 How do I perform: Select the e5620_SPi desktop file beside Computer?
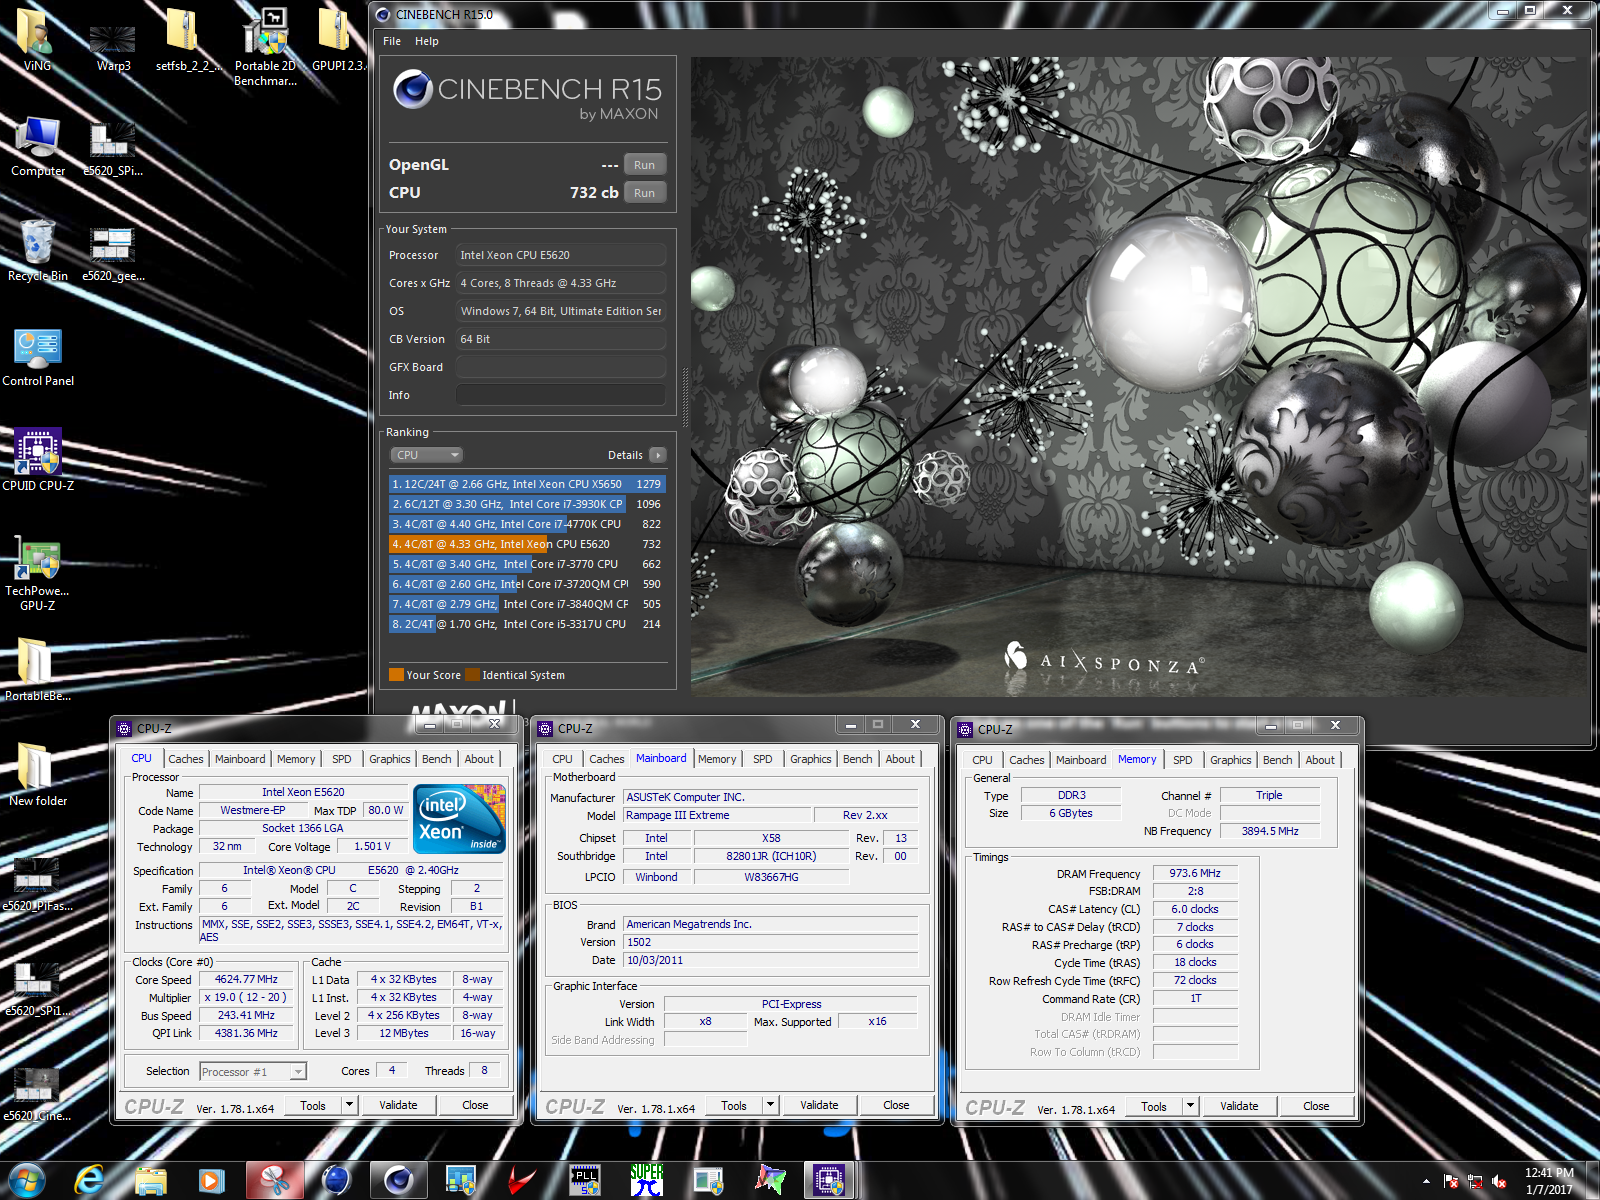point(113,148)
